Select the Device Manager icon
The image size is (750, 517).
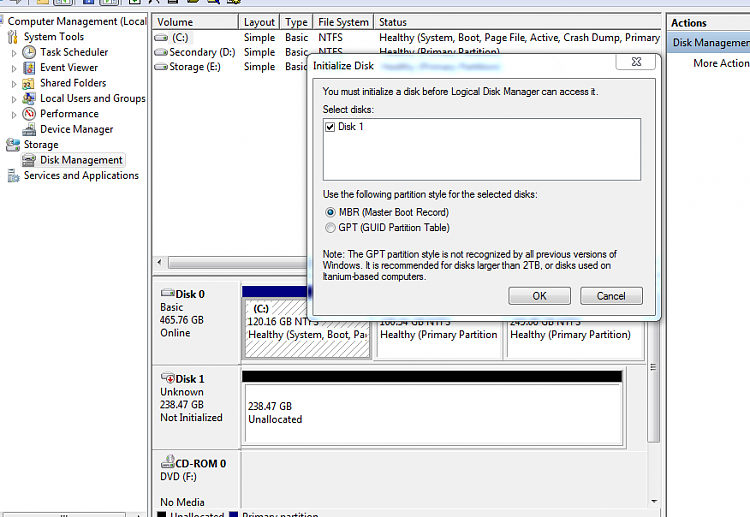click(x=29, y=129)
